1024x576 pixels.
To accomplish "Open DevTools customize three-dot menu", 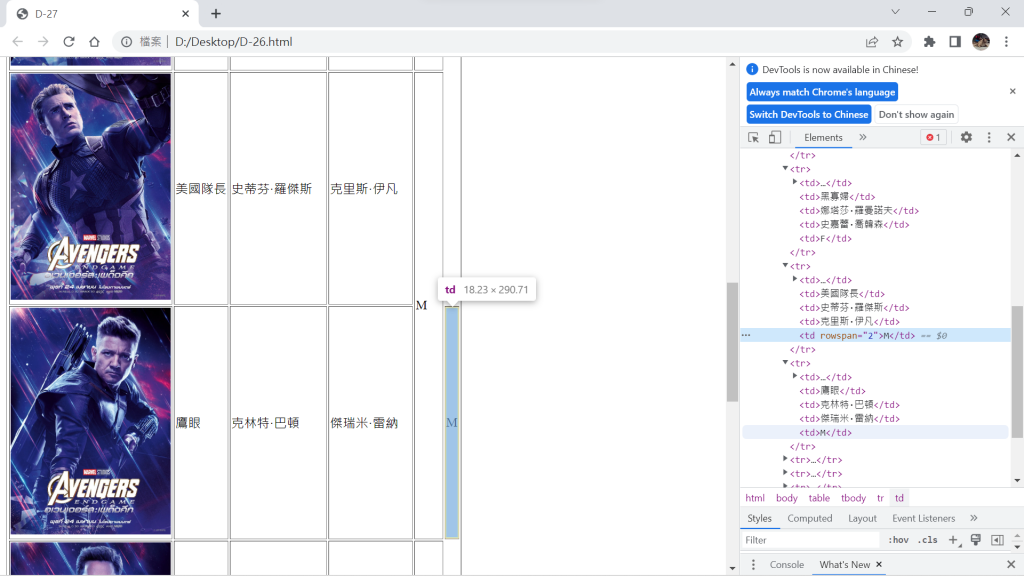I will point(989,137).
